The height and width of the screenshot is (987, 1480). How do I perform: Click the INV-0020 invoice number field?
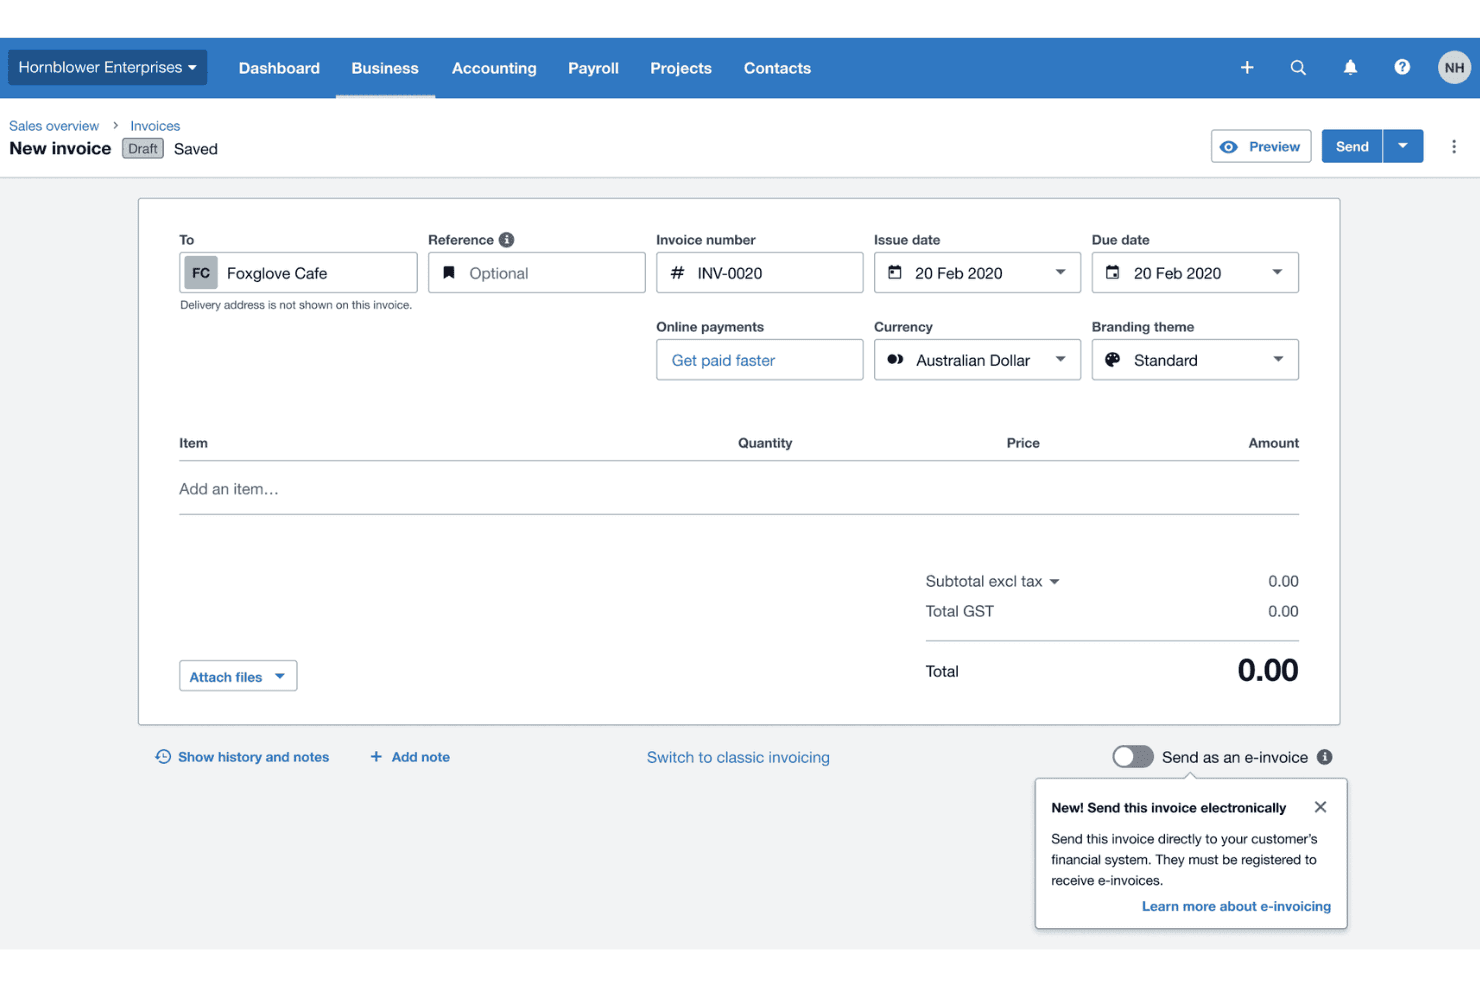[x=759, y=273]
